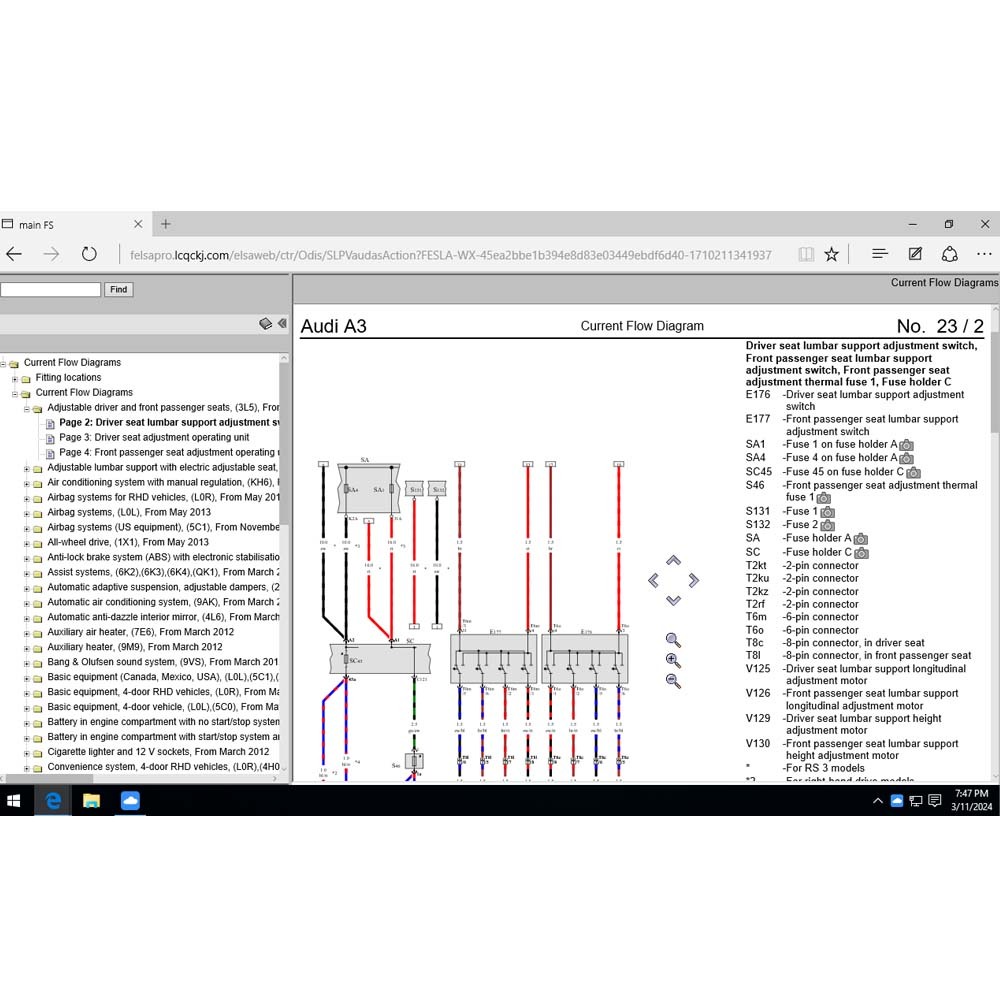This screenshot has height=1000, width=1000.
Task: Open reading view in the address bar
Action: [806, 254]
